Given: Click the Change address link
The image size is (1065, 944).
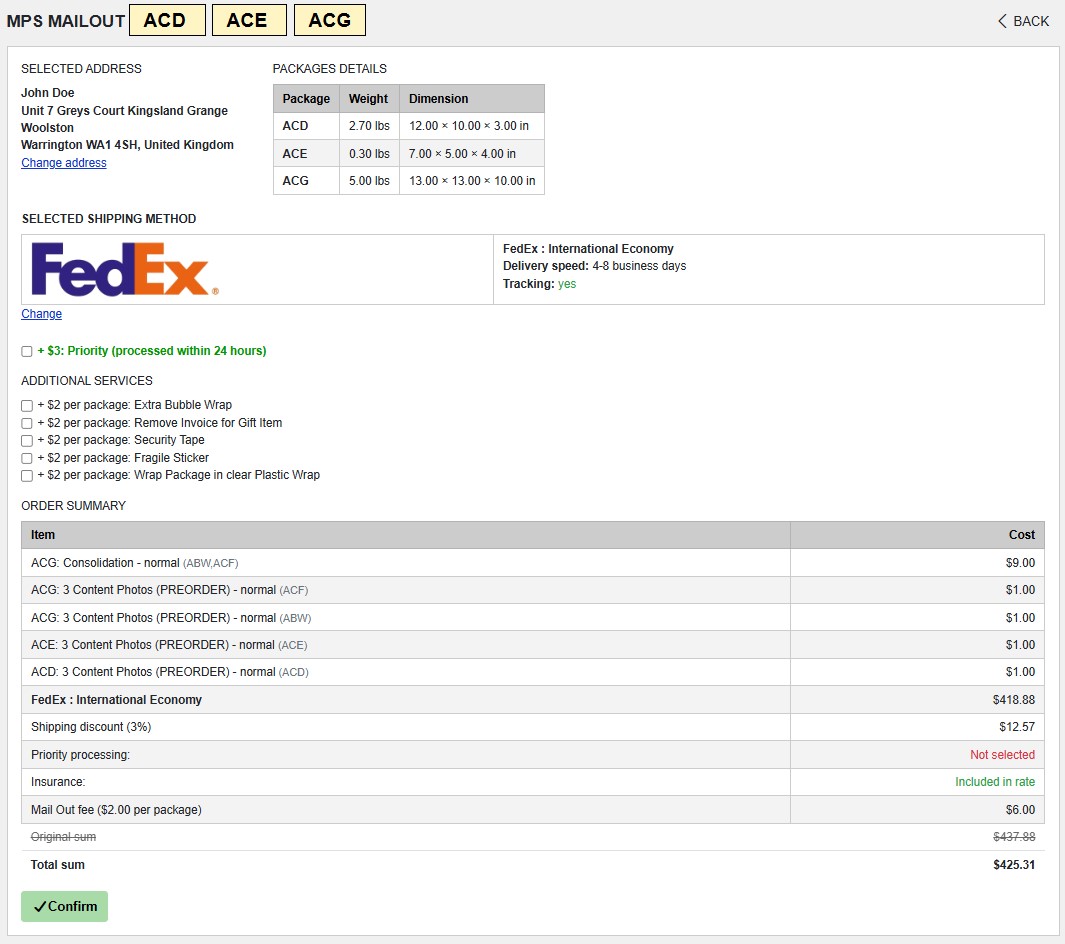Looking at the screenshot, I should coord(64,163).
